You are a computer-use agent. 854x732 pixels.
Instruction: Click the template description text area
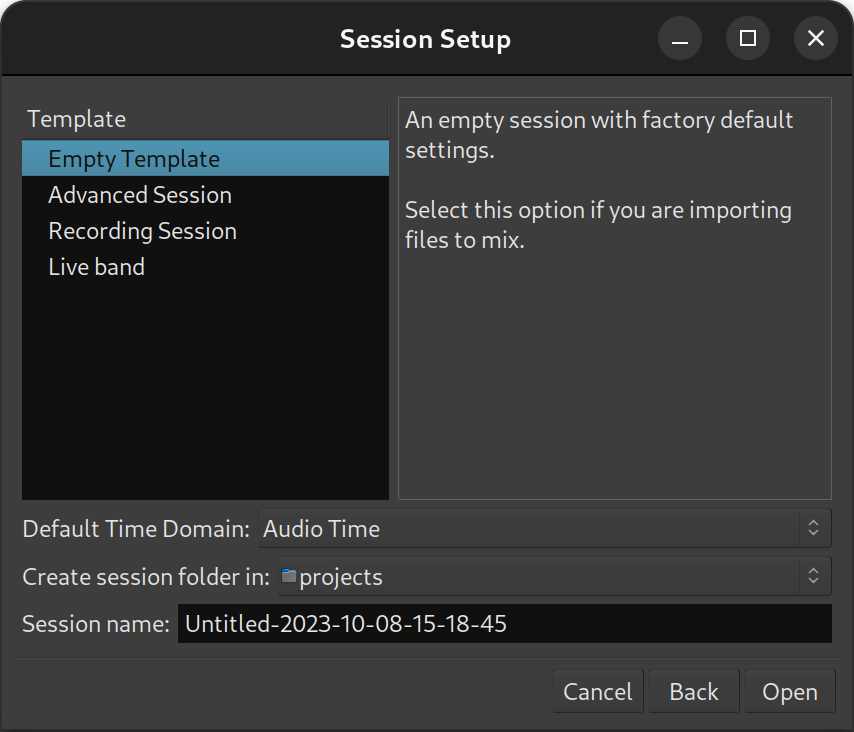click(615, 298)
